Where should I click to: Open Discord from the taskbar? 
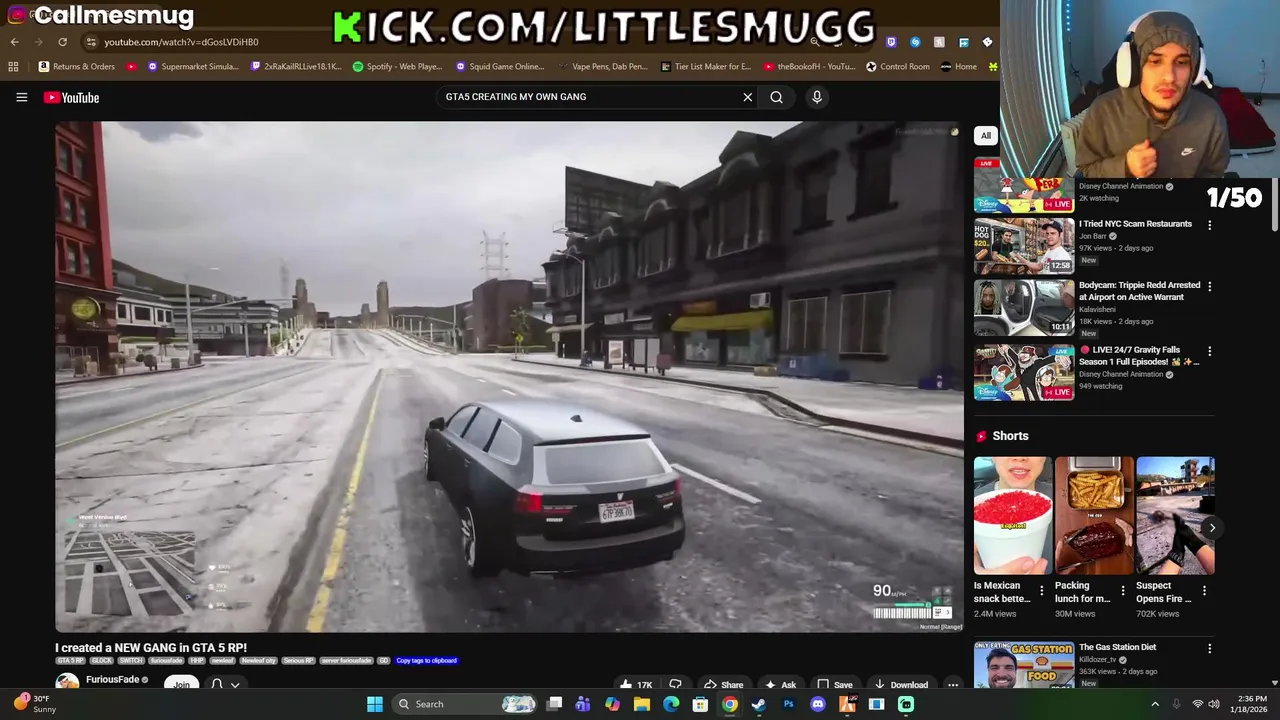[x=818, y=704]
